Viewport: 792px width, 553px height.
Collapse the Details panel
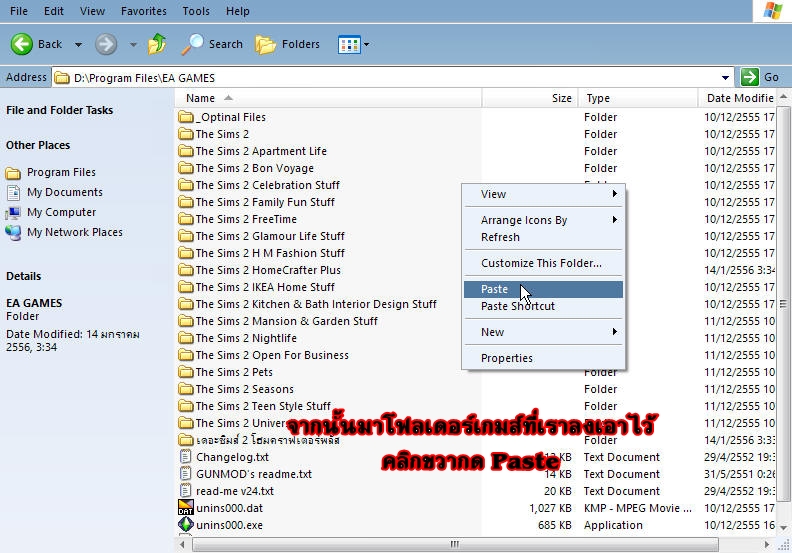pyautogui.click(x=24, y=276)
